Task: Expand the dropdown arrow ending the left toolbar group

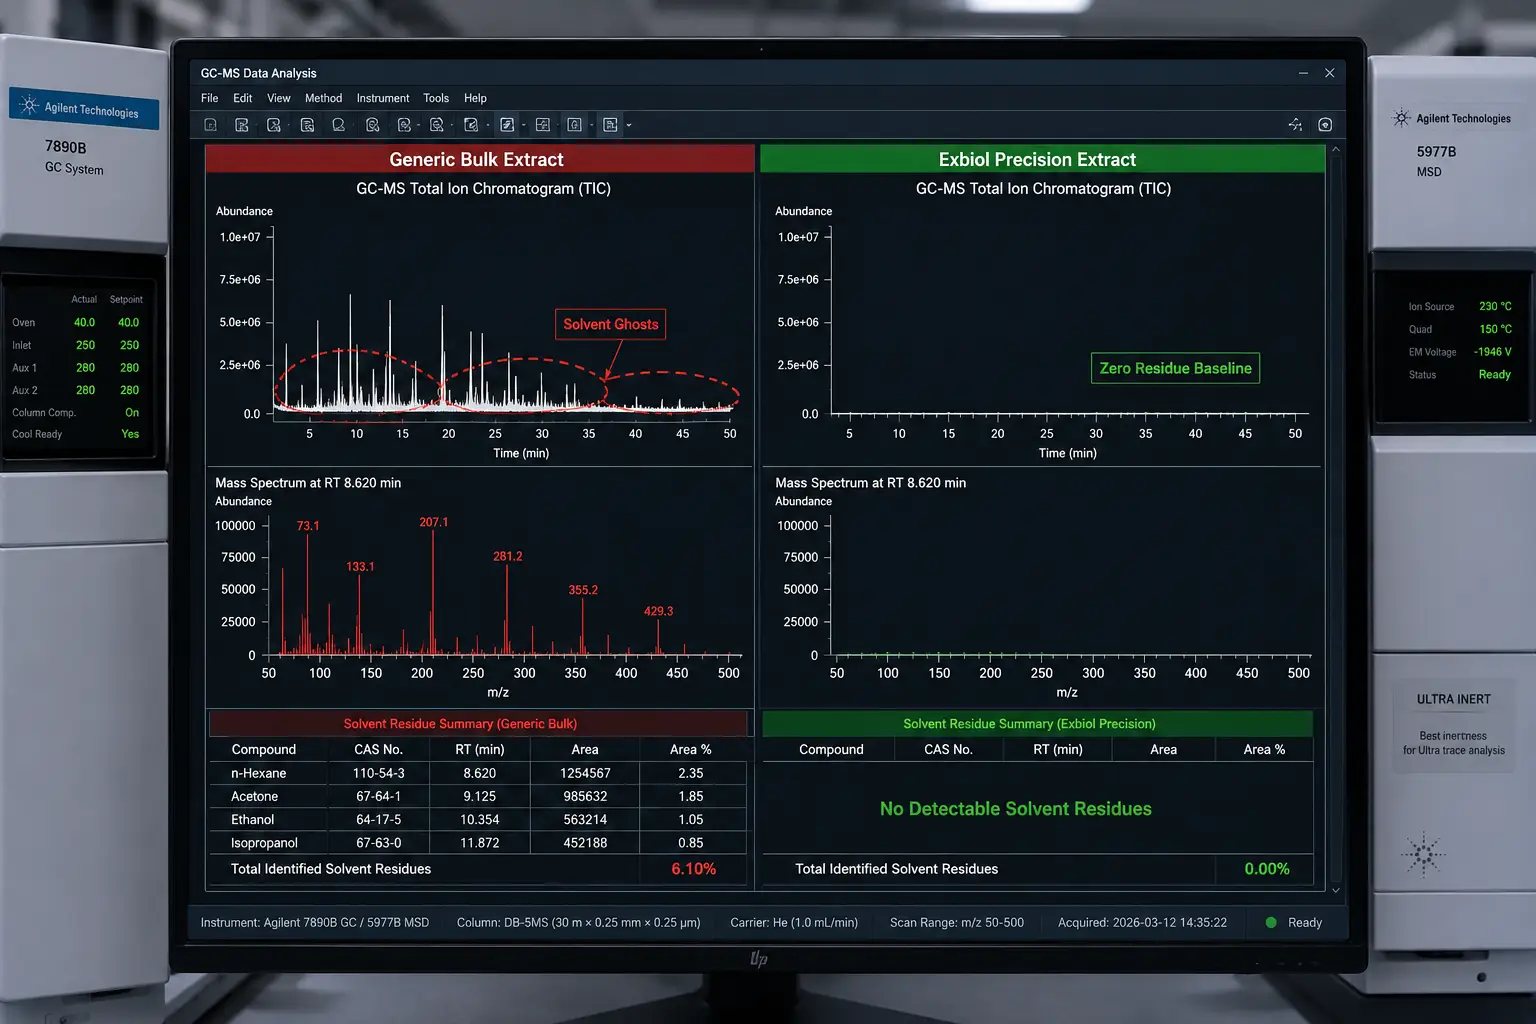Action: pos(629,126)
